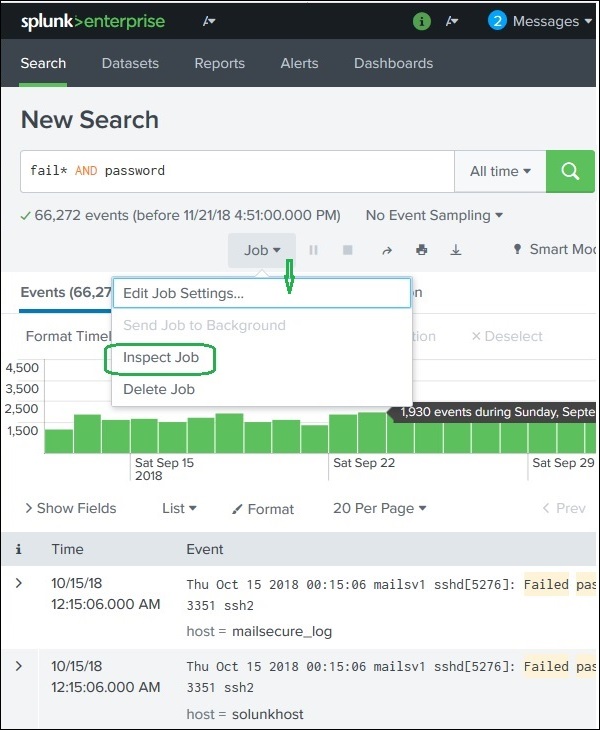This screenshot has width=600, height=730.
Task: Expand the first event row chevron
Action: click(x=19, y=582)
